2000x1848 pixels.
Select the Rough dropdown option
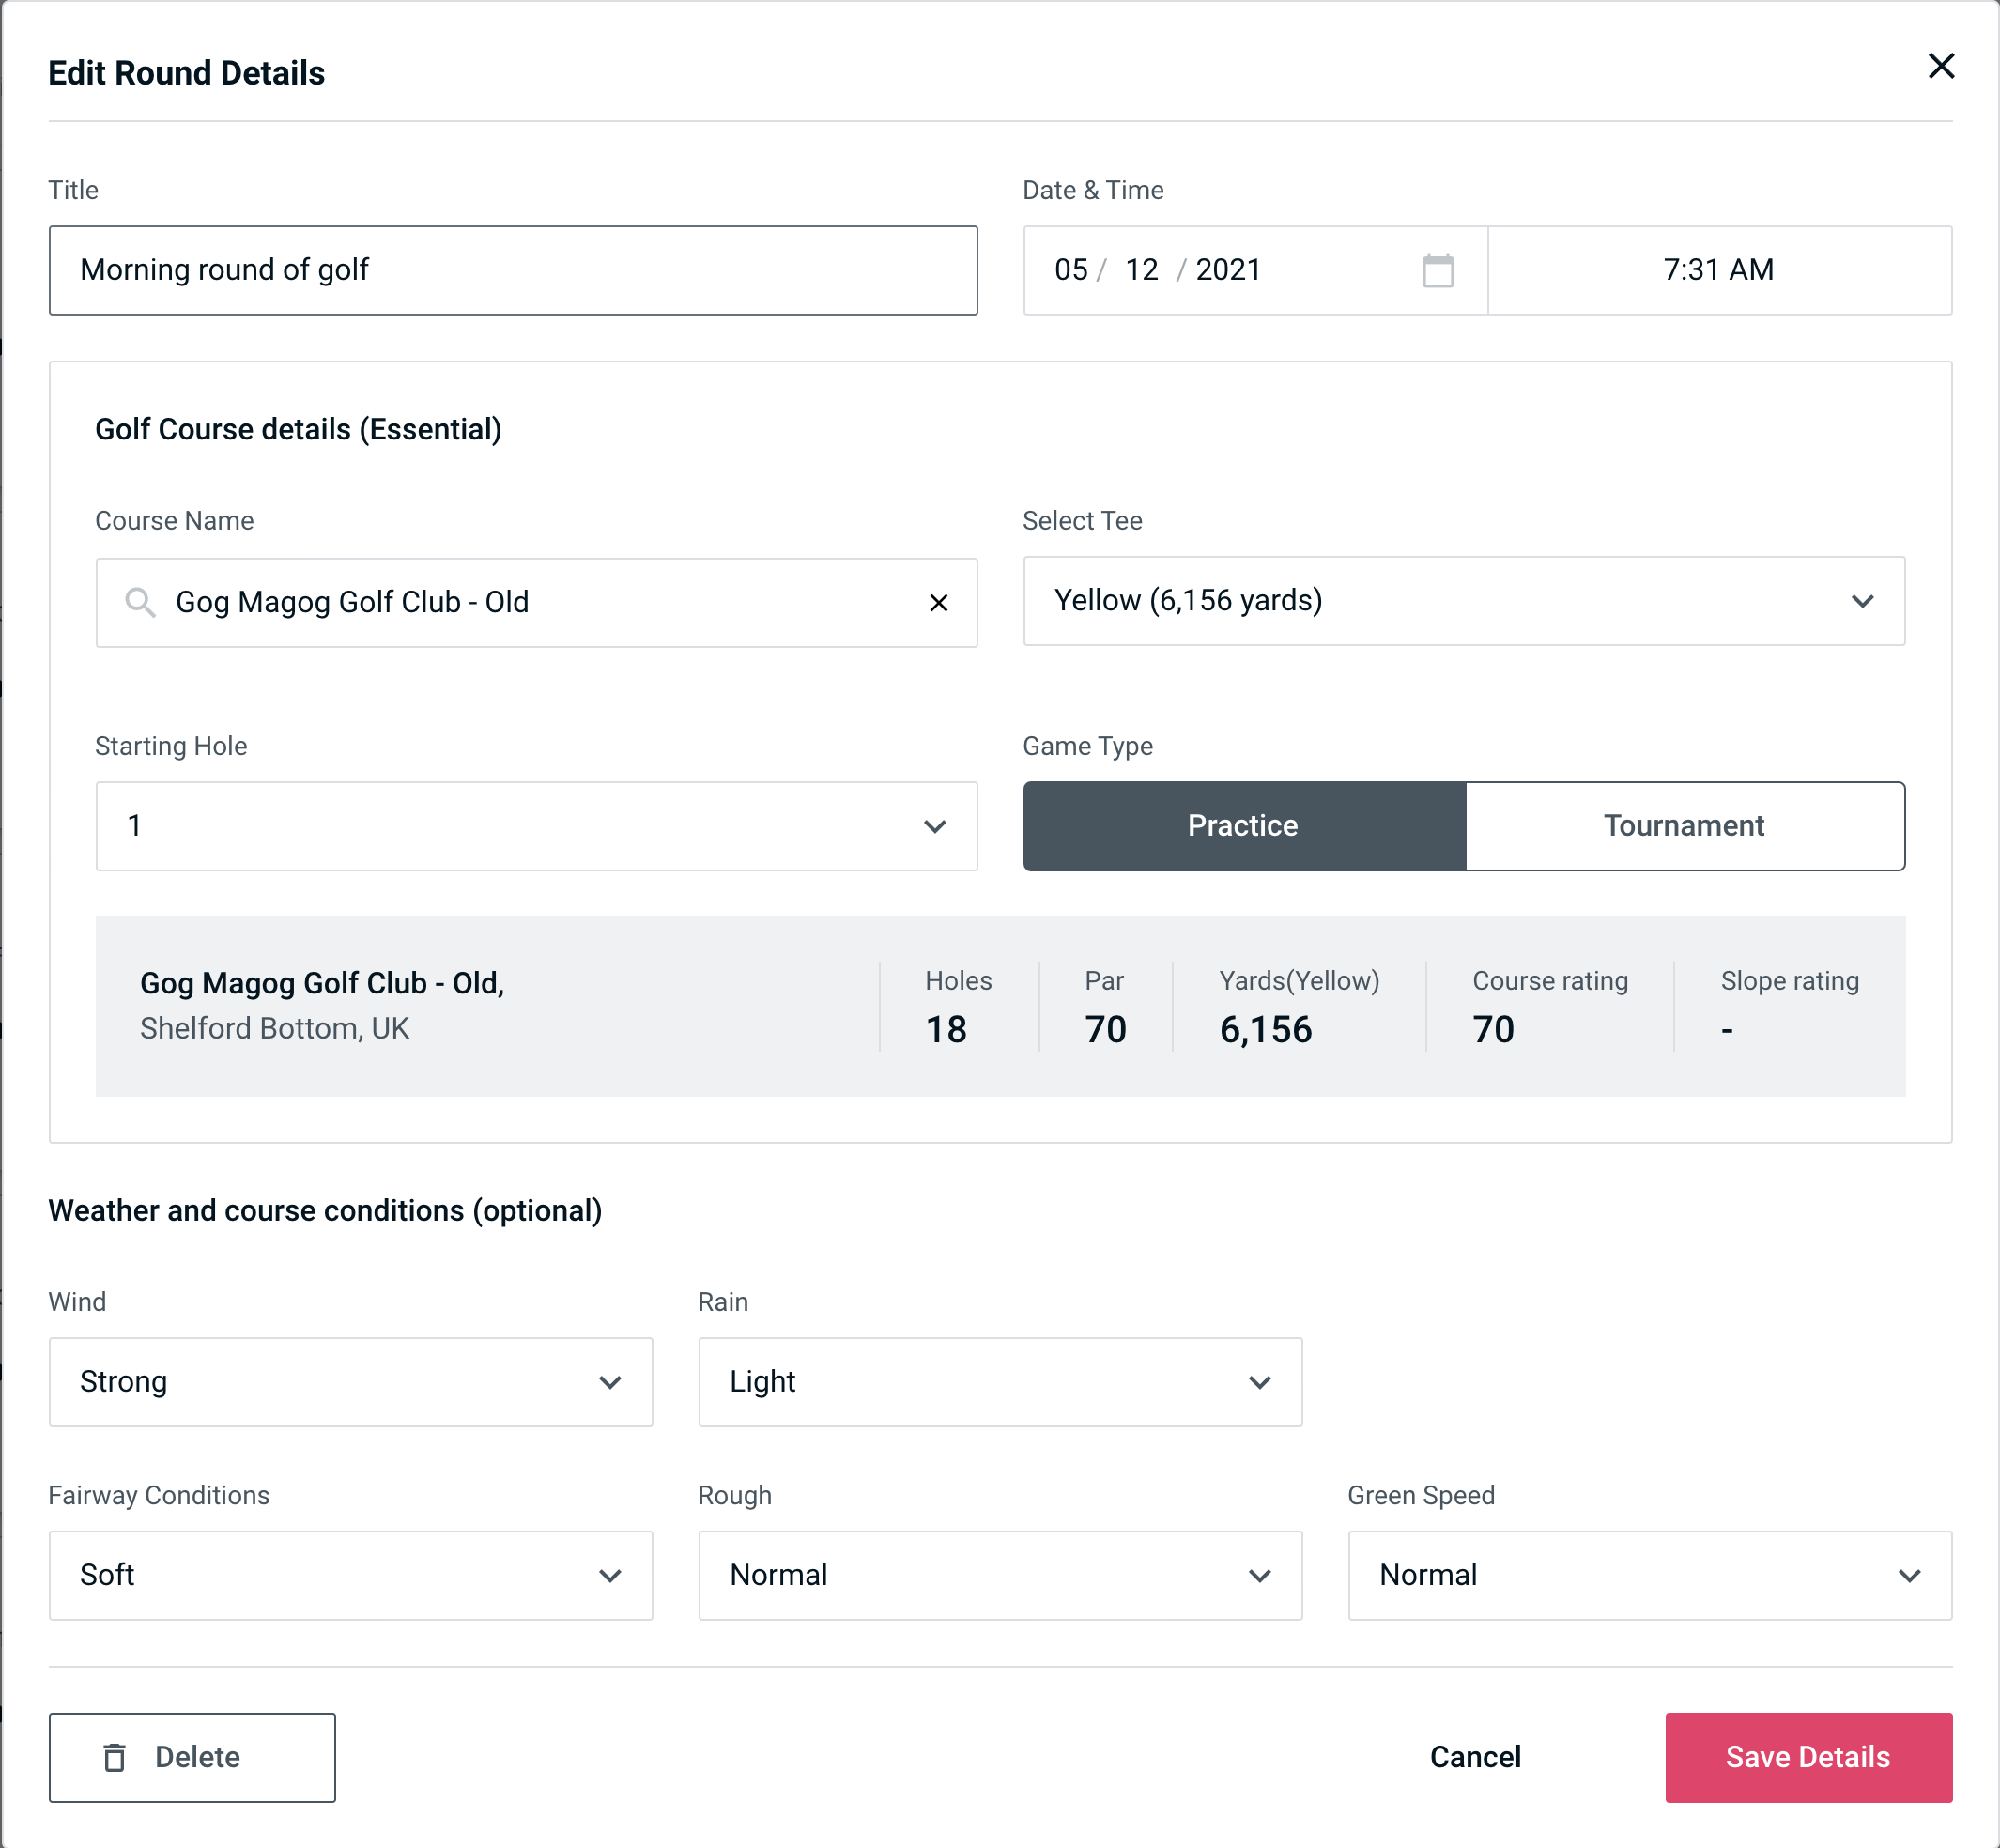[1000, 1575]
